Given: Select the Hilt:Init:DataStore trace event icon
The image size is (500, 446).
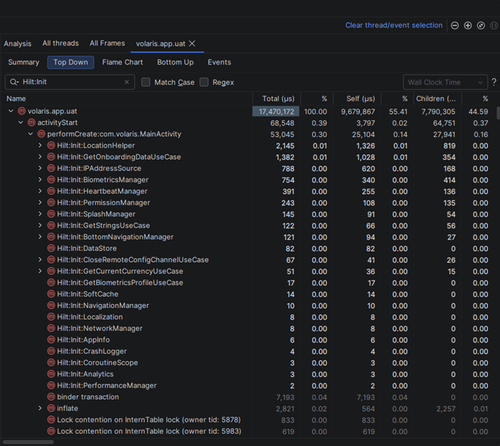Looking at the screenshot, I should 51,248.
